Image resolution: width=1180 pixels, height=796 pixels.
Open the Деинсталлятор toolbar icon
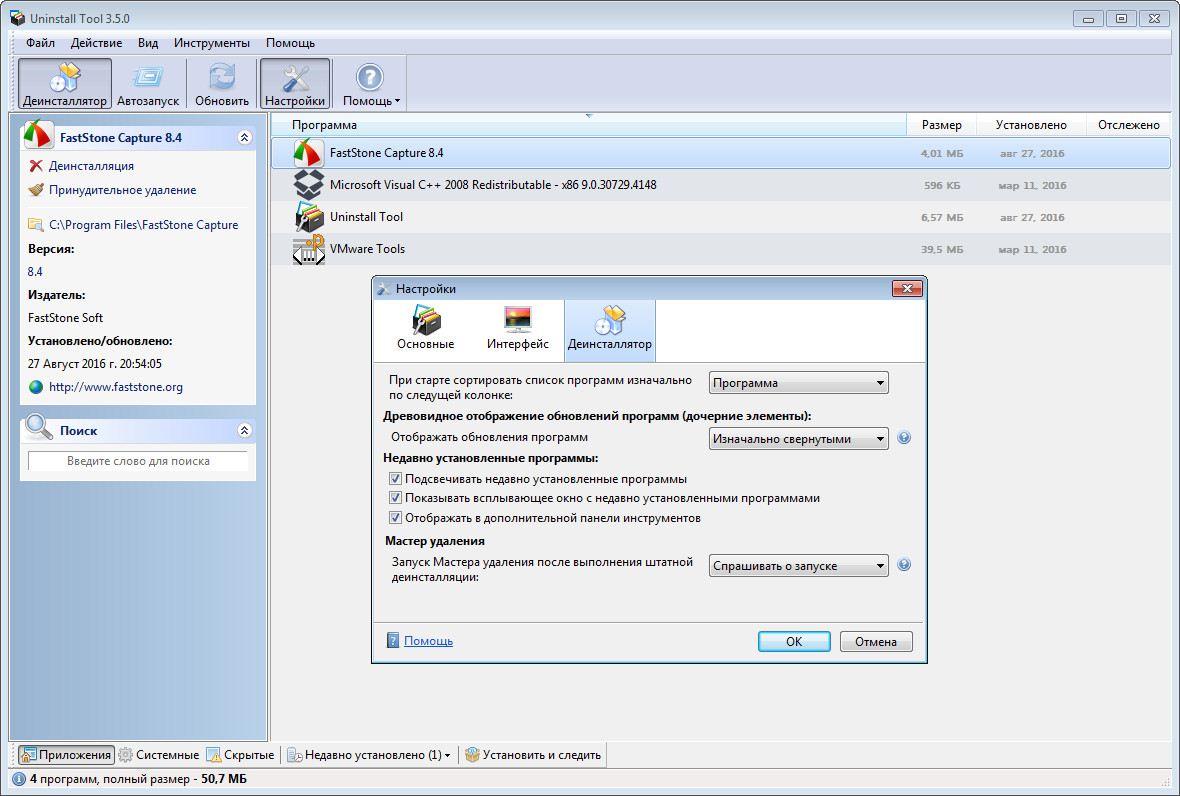[65, 84]
